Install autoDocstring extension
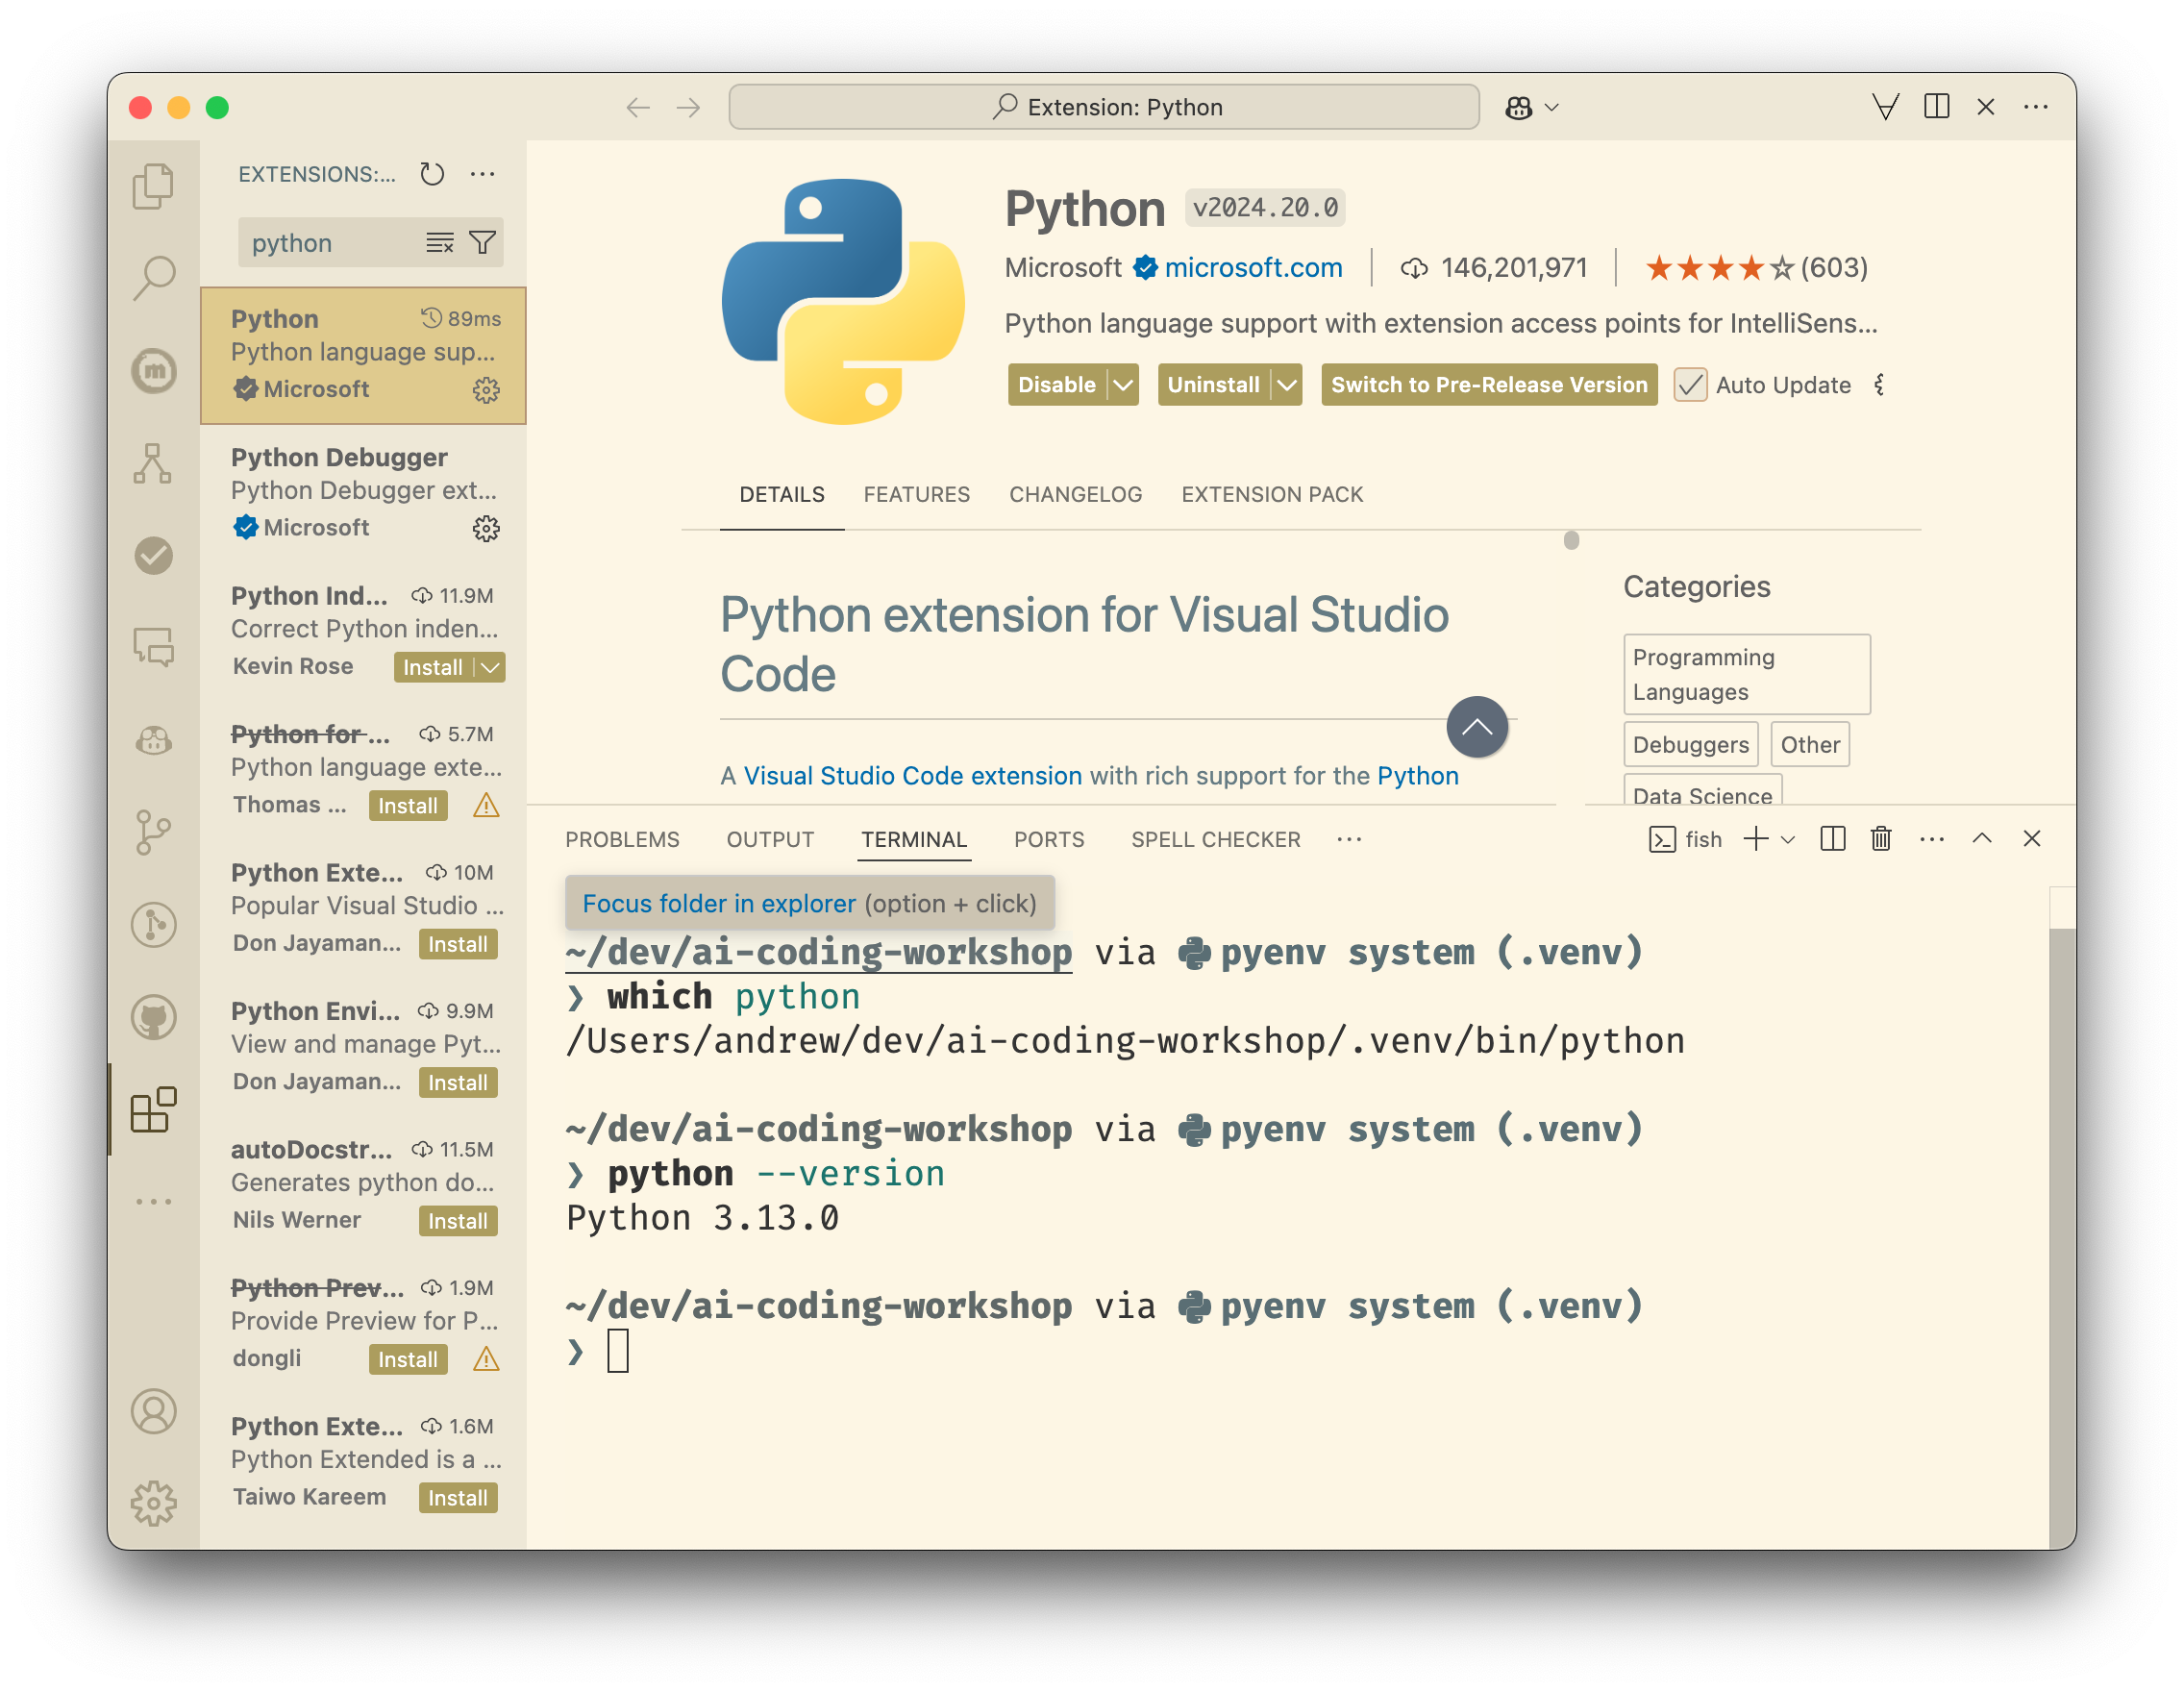Image resolution: width=2184 pixels, height=1692 pixels. click(x=458, y=1221)
